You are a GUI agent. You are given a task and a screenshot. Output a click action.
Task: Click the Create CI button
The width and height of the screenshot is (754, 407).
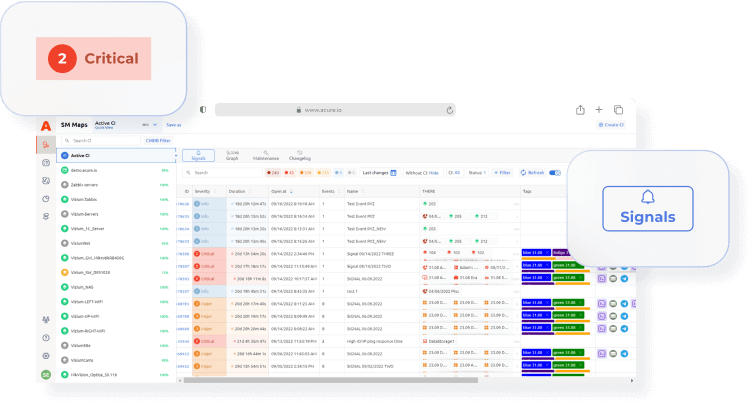611,125
